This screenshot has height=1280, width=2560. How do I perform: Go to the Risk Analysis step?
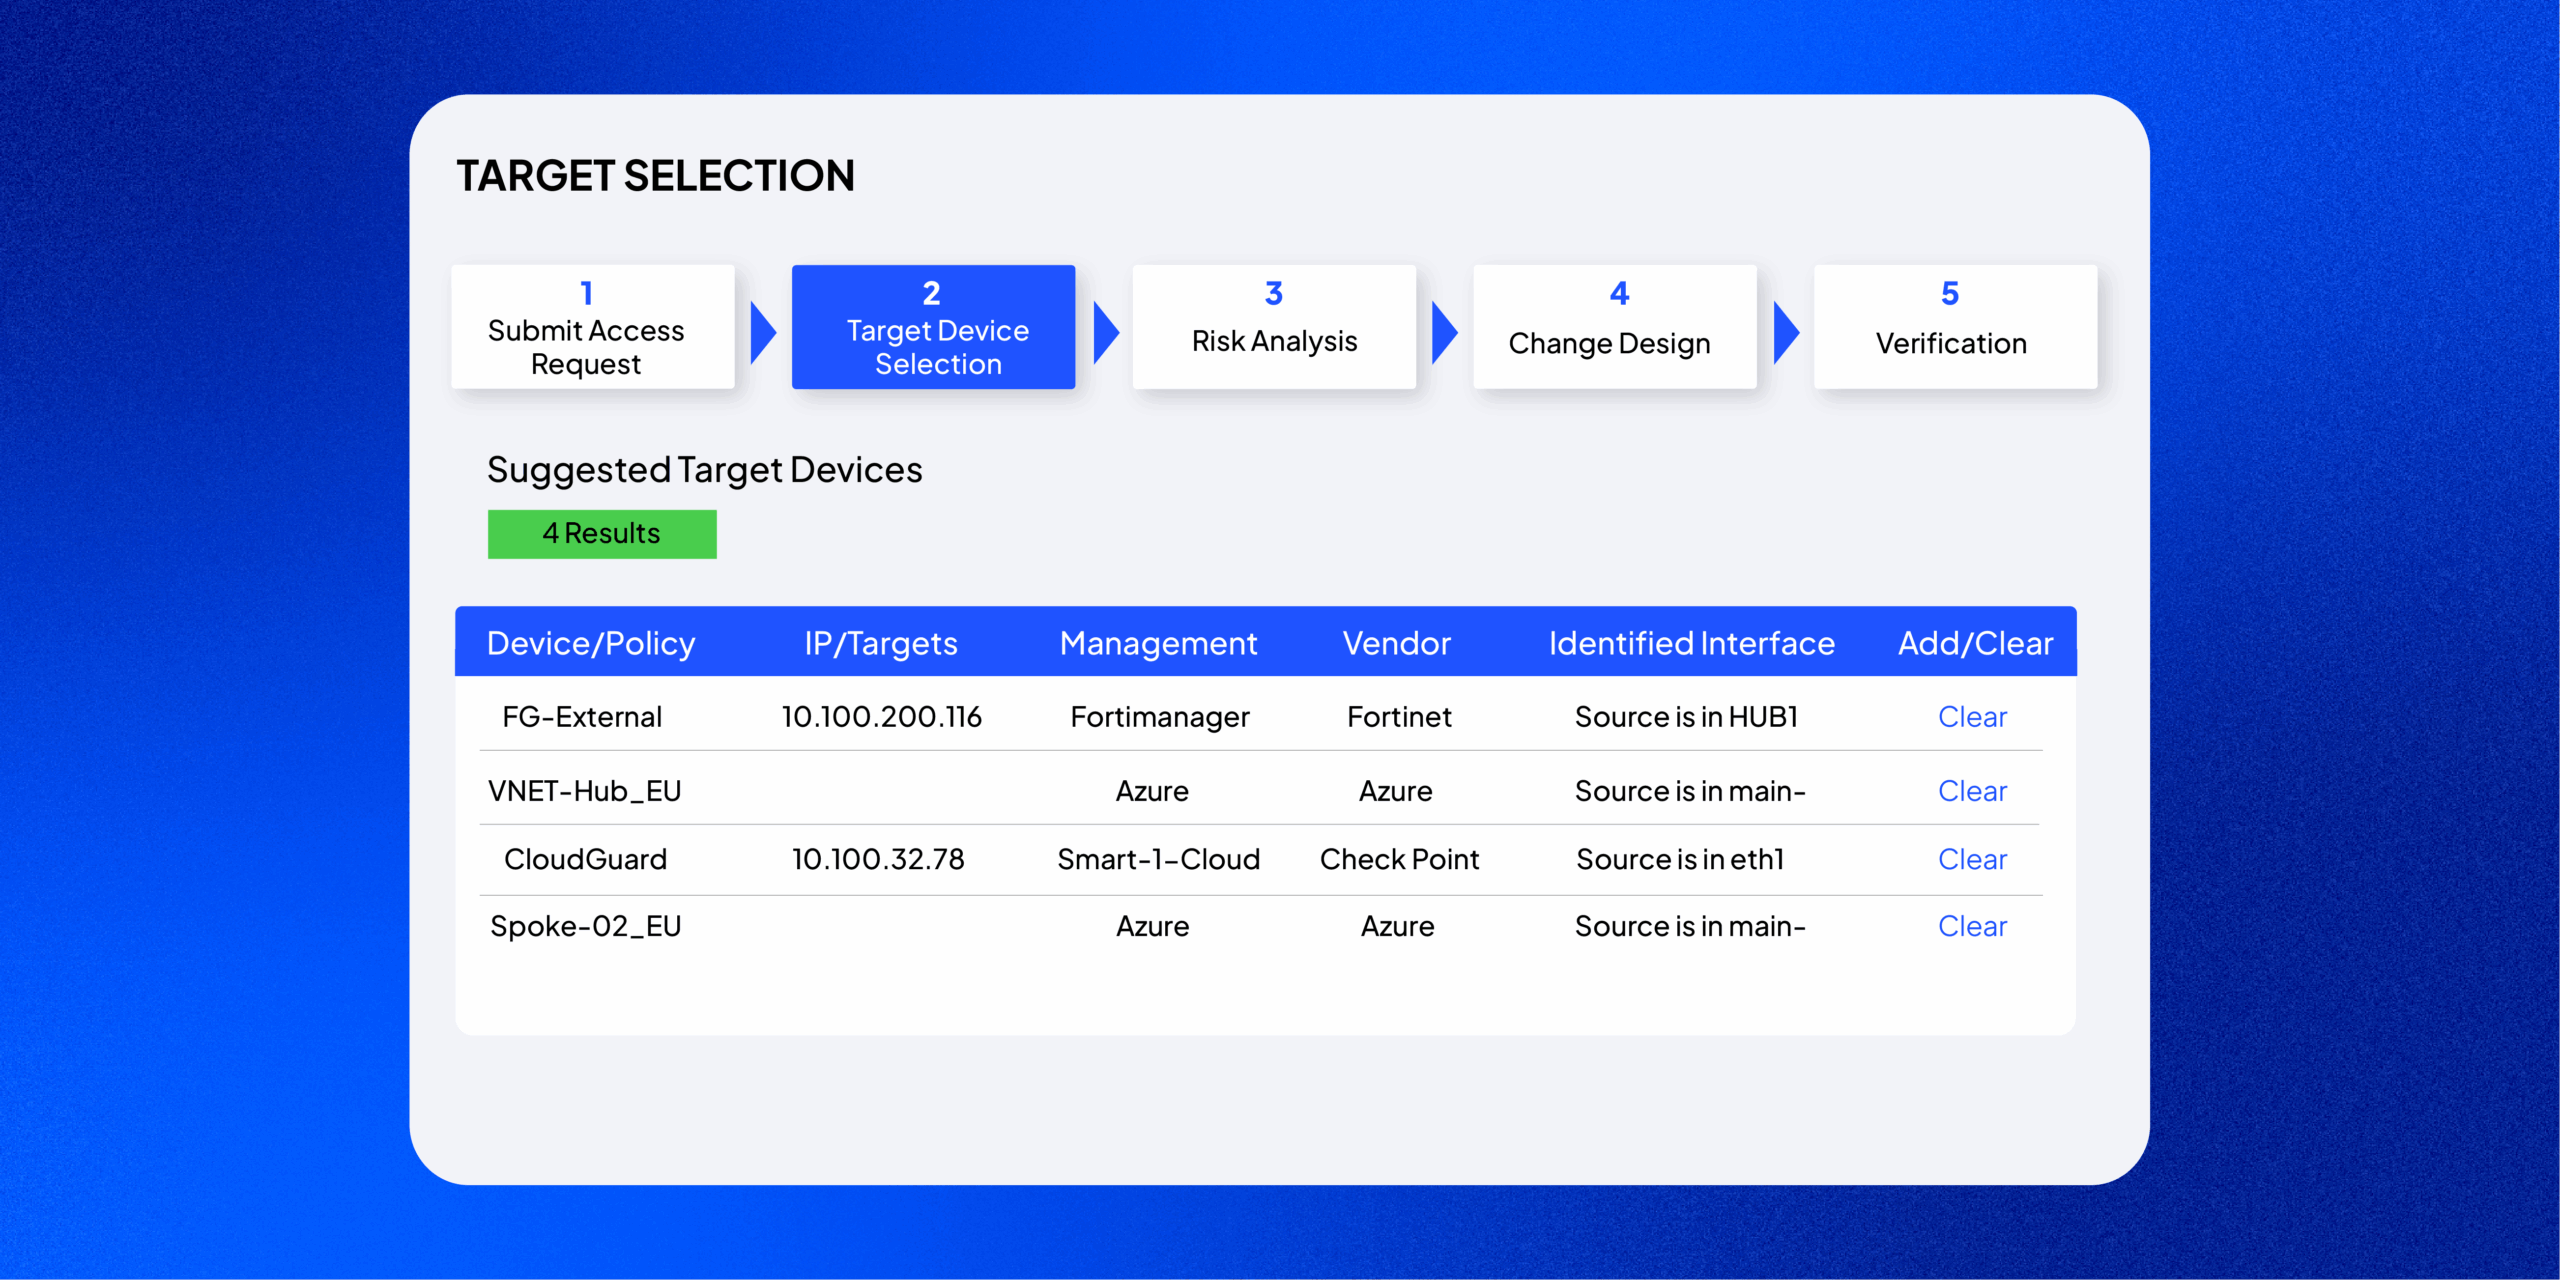click(1274, 328)
